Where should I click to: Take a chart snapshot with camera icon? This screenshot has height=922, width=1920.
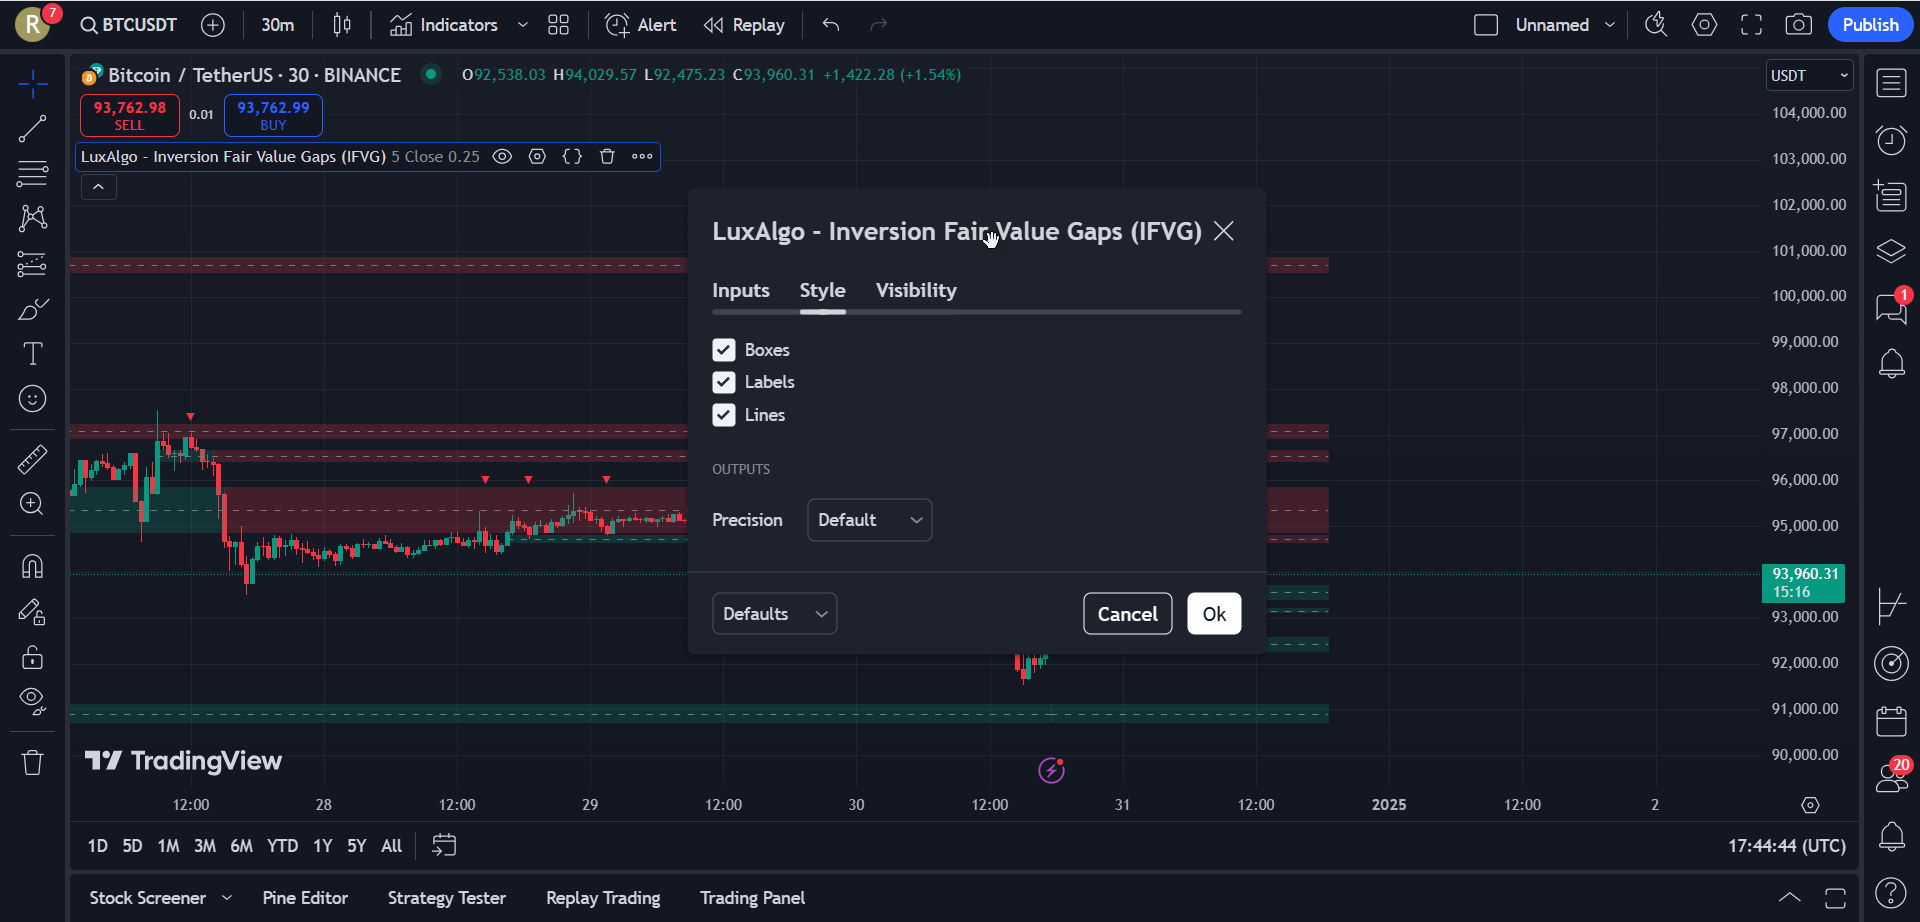tap(1798, 25)
